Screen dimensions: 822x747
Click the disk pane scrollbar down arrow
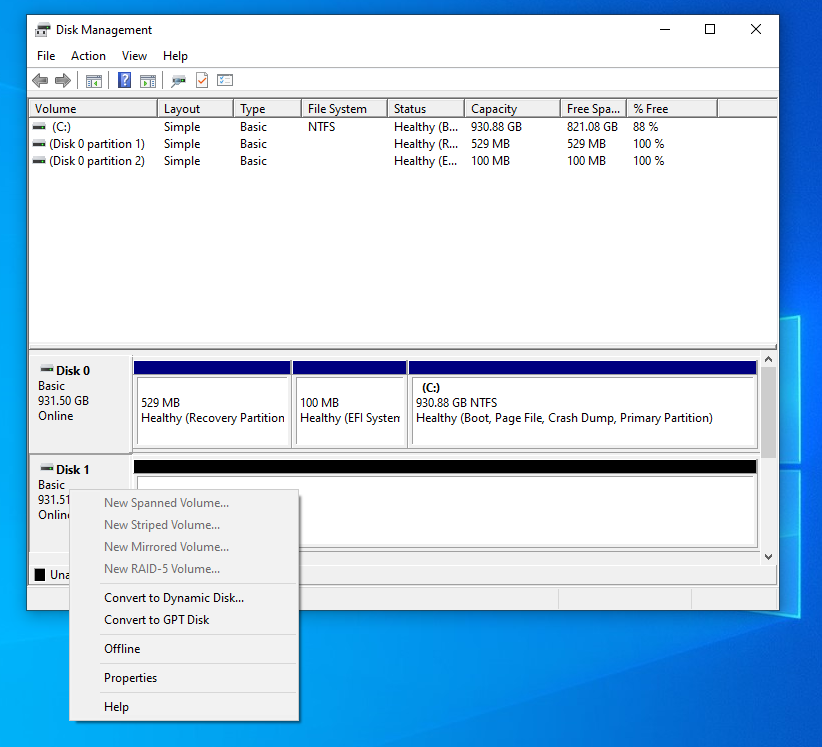click(x=769, y=557)
